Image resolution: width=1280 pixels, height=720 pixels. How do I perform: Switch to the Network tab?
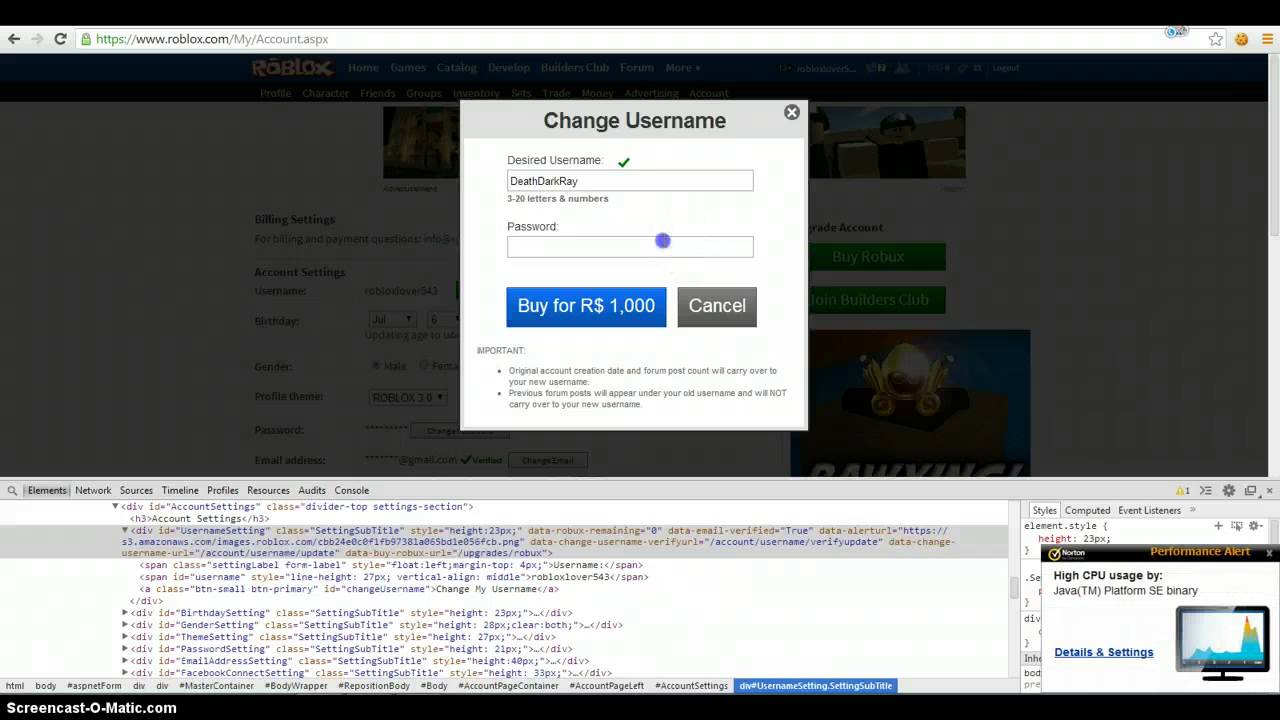[x=93, y=491]
